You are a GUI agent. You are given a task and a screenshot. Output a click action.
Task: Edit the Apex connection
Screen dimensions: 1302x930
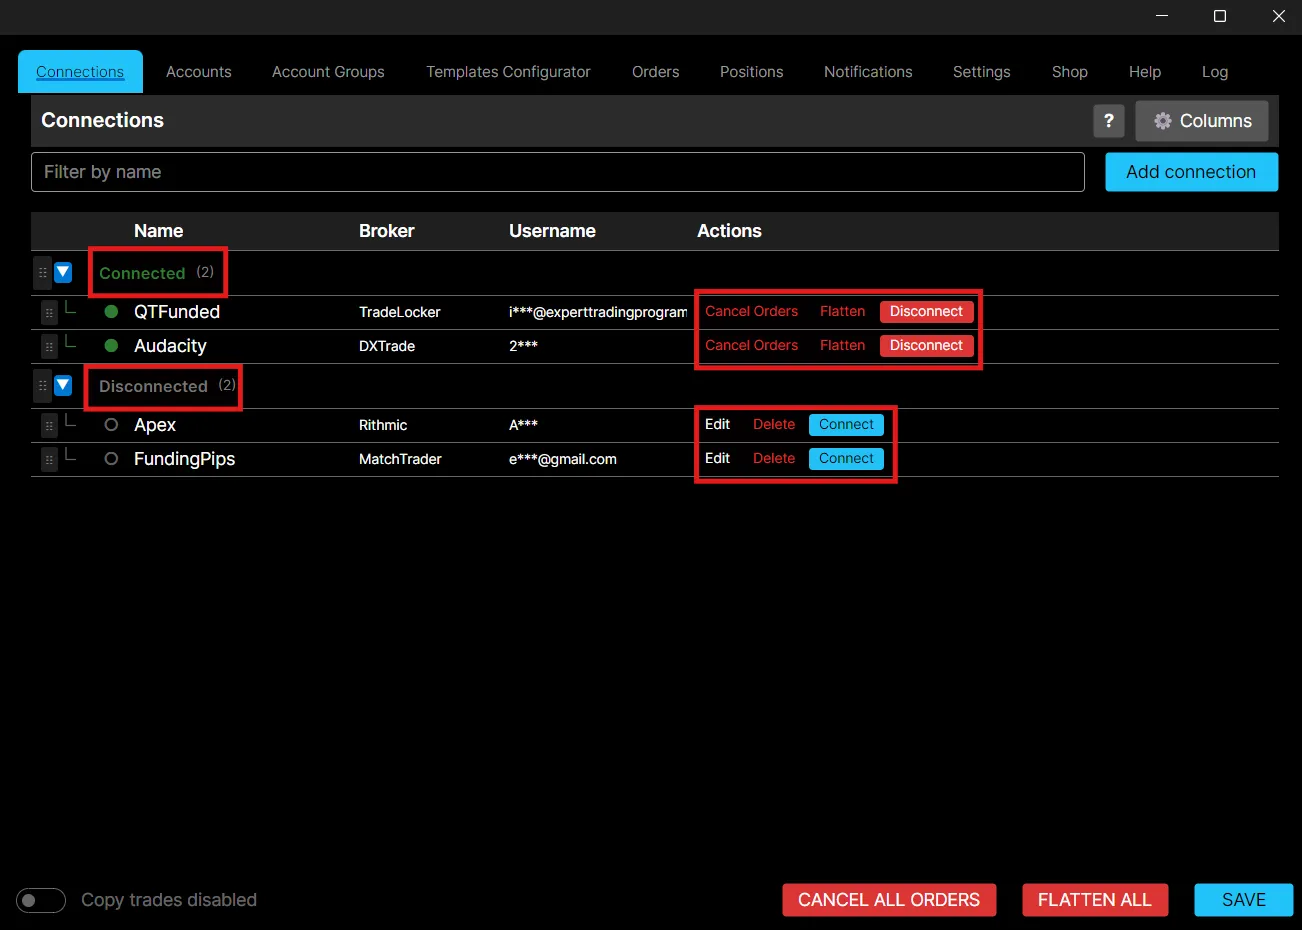(x=717, y=425)
